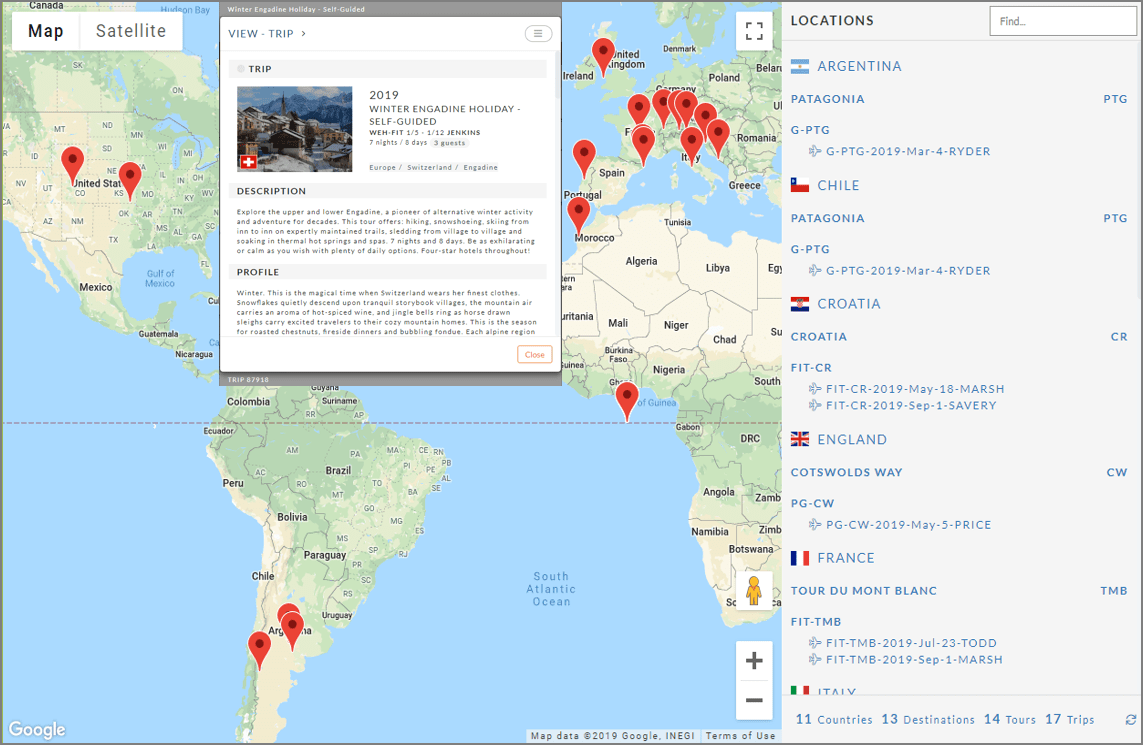Toggle fullscreen map view
The image size is (1143, 745).
point(754,31)
